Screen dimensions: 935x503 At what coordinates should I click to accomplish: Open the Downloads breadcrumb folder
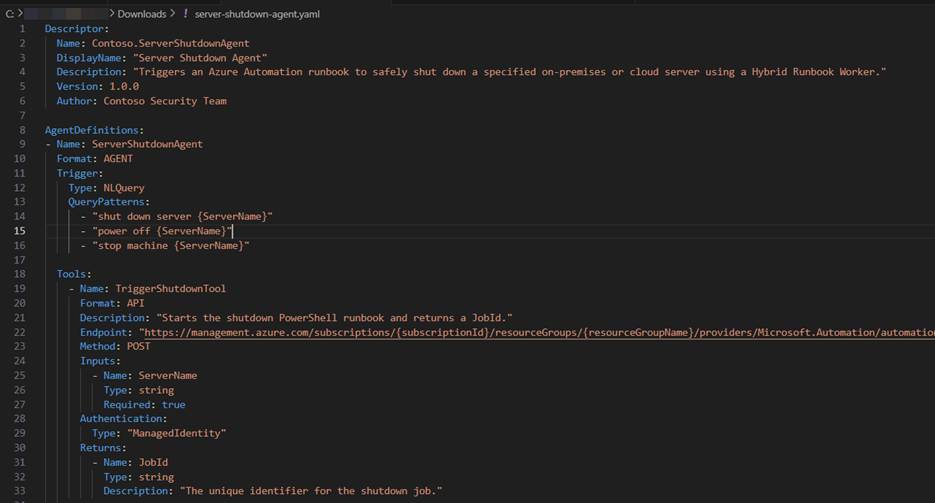142,14
